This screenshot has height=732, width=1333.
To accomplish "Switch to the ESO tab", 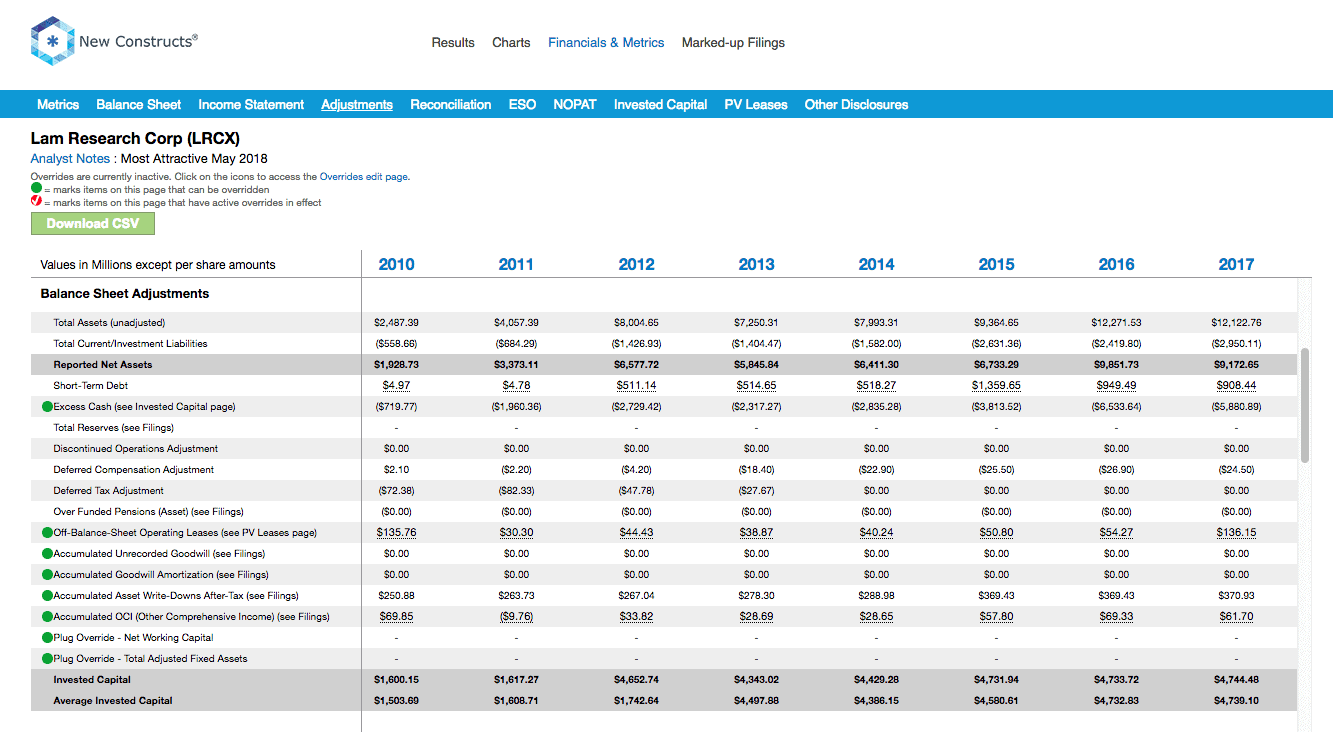I will tap(522, 104).
